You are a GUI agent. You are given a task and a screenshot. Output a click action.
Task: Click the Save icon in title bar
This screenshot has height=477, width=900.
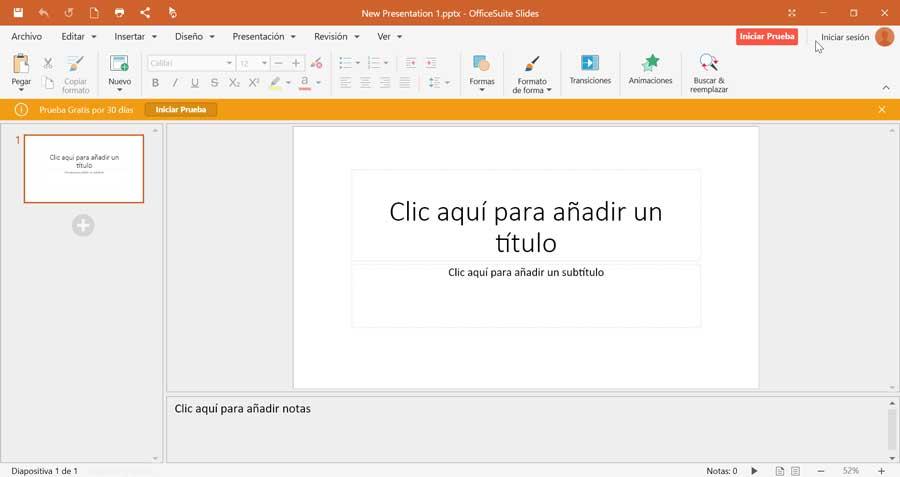(18, 13)
